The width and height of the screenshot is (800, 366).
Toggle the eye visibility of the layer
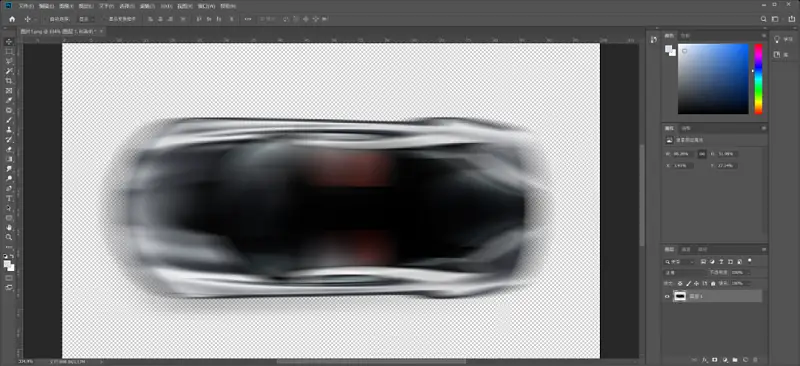click(667, 296)
